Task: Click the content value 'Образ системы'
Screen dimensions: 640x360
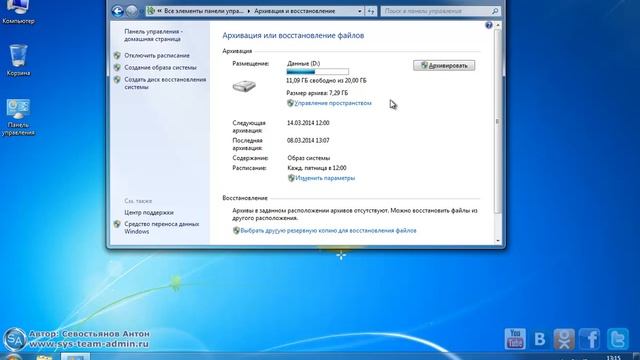Action: point(309,158)
